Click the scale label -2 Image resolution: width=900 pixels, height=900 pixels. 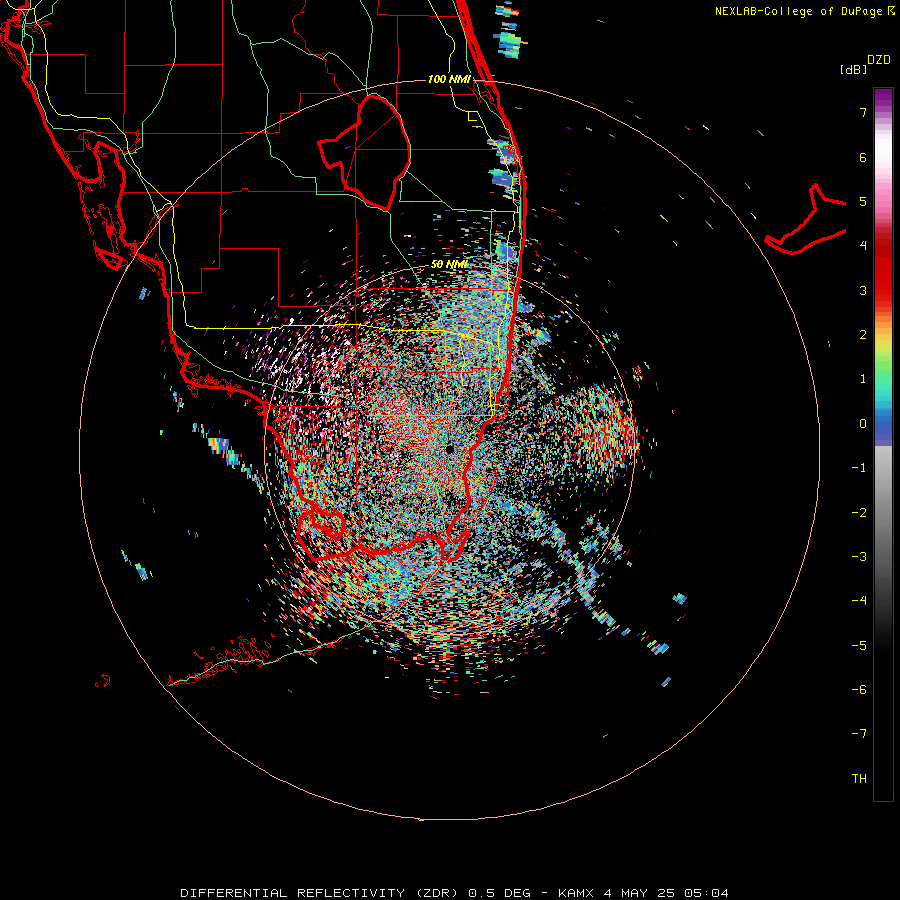pyautogui.click(x=859, y=513)
